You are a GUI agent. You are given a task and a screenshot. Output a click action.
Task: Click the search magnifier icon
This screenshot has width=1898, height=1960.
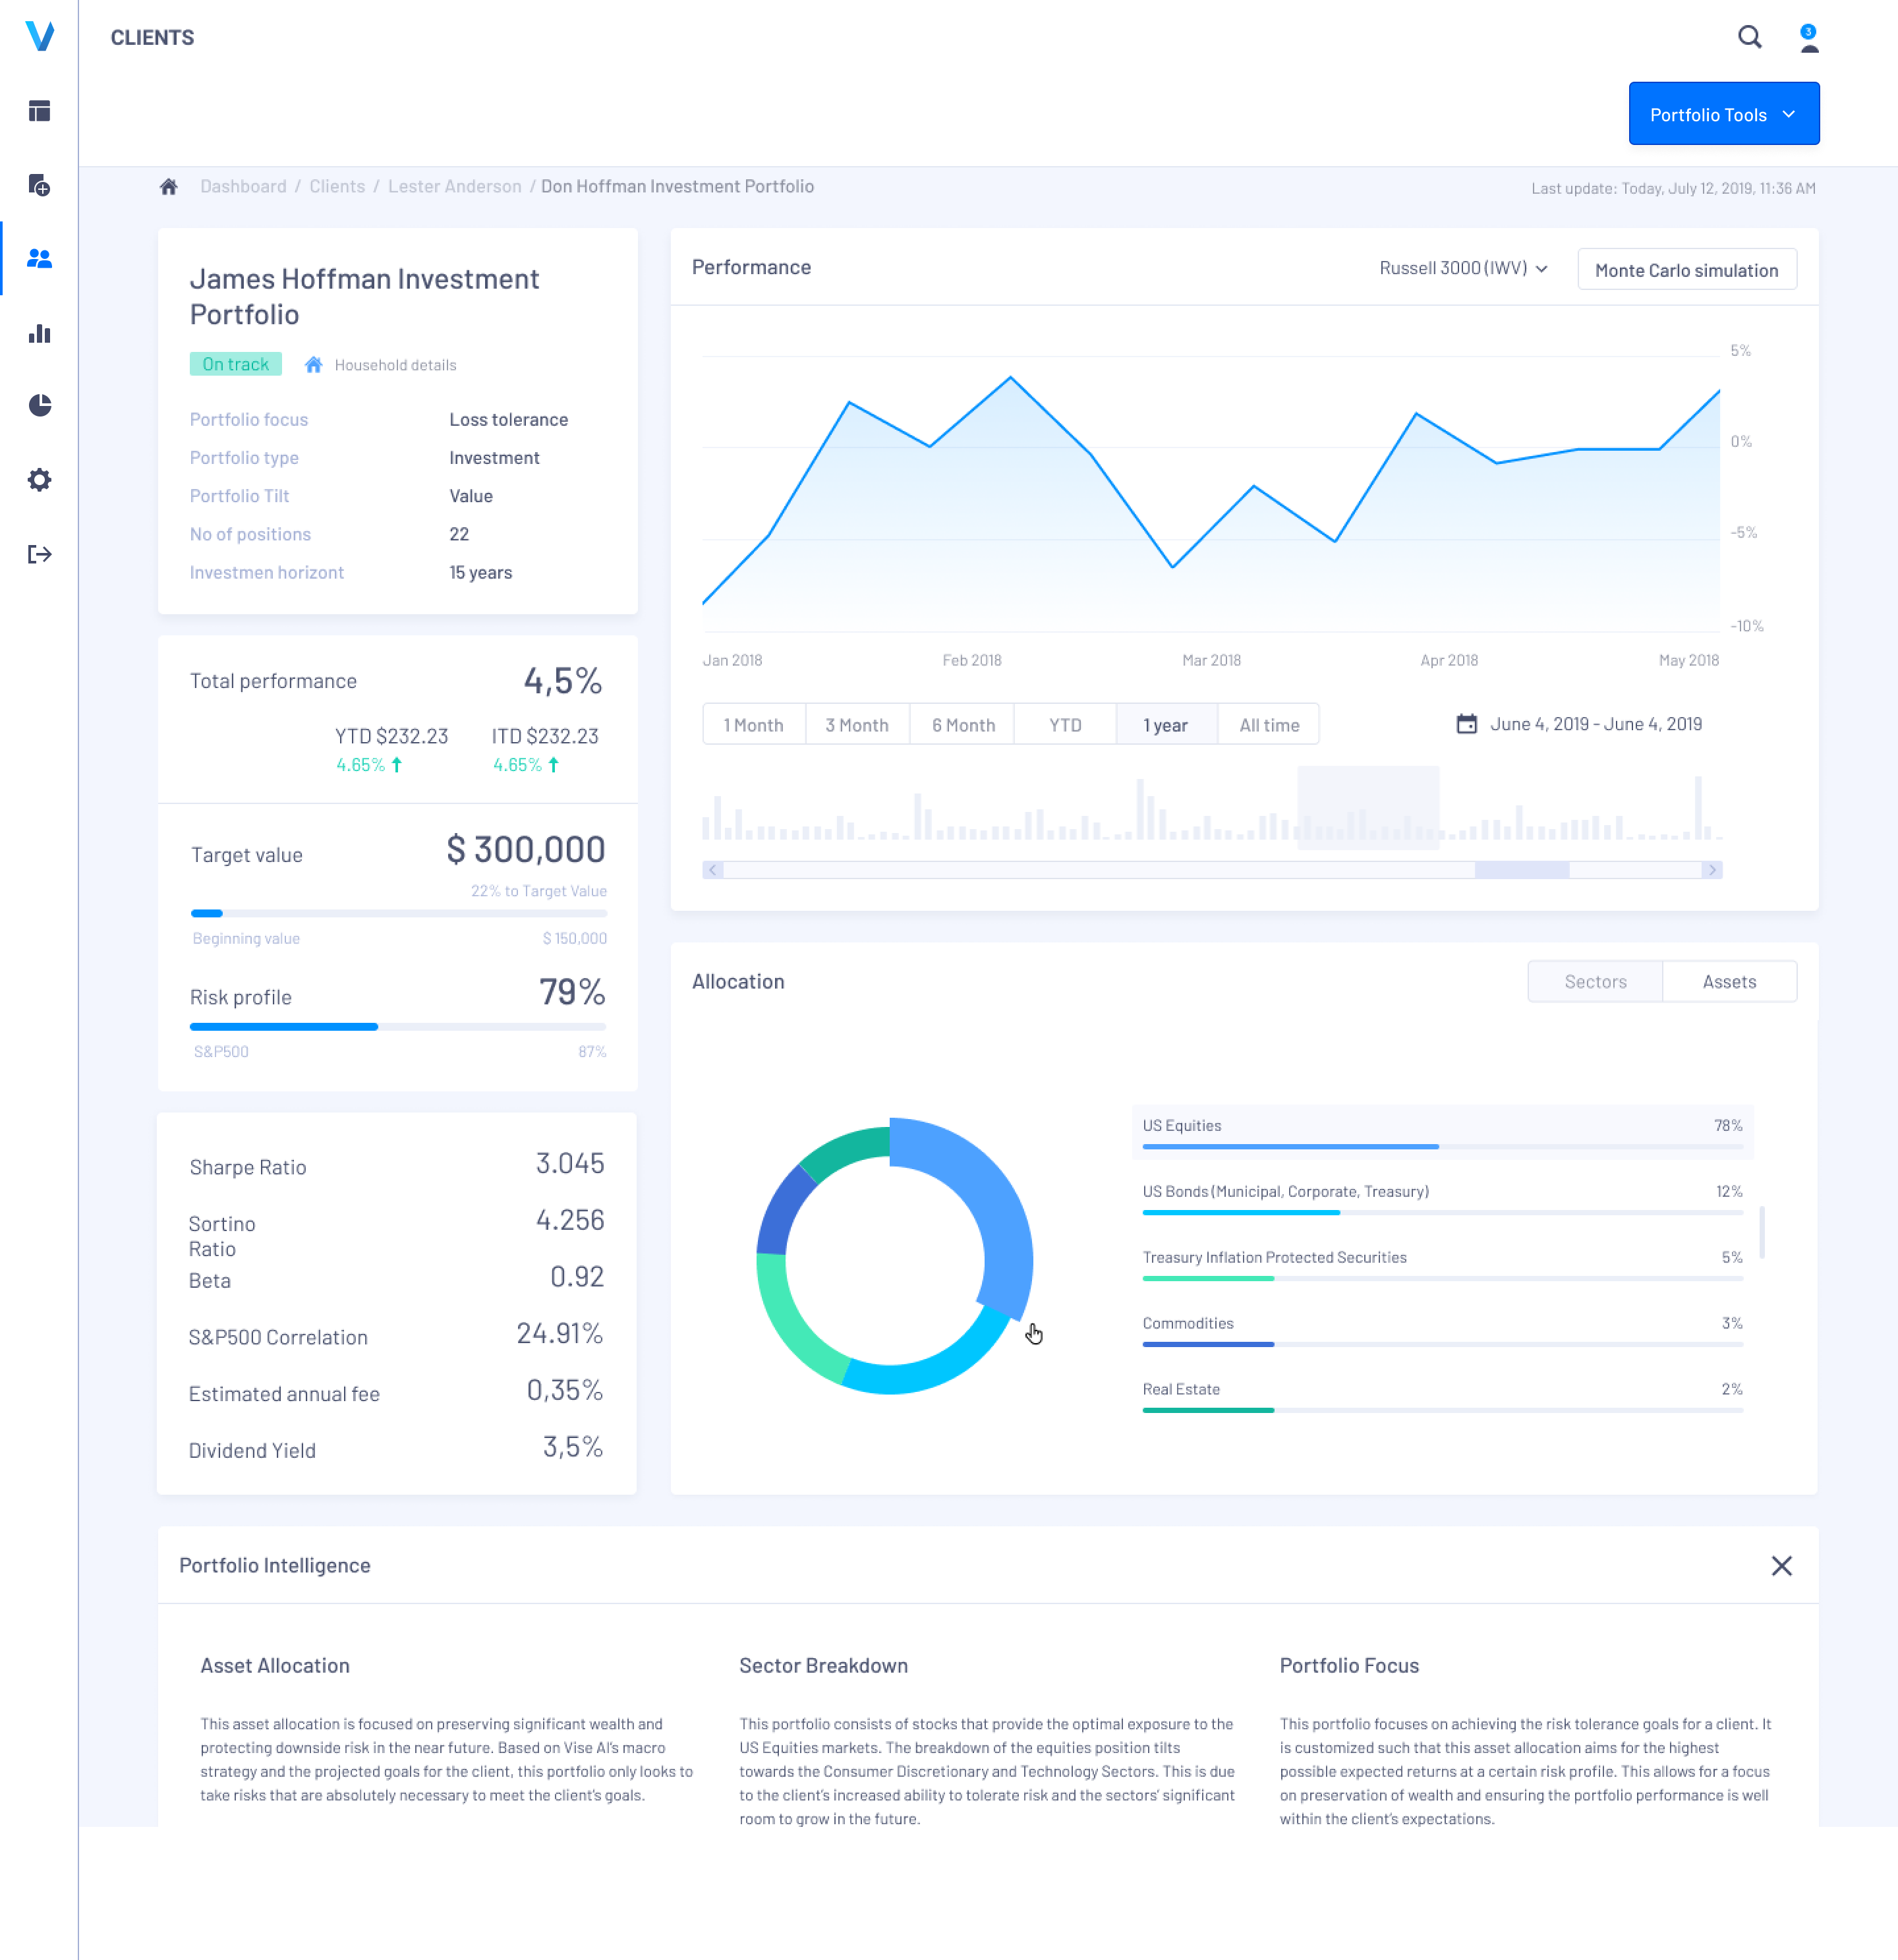pyautogui.click(x=1749, y=38)
